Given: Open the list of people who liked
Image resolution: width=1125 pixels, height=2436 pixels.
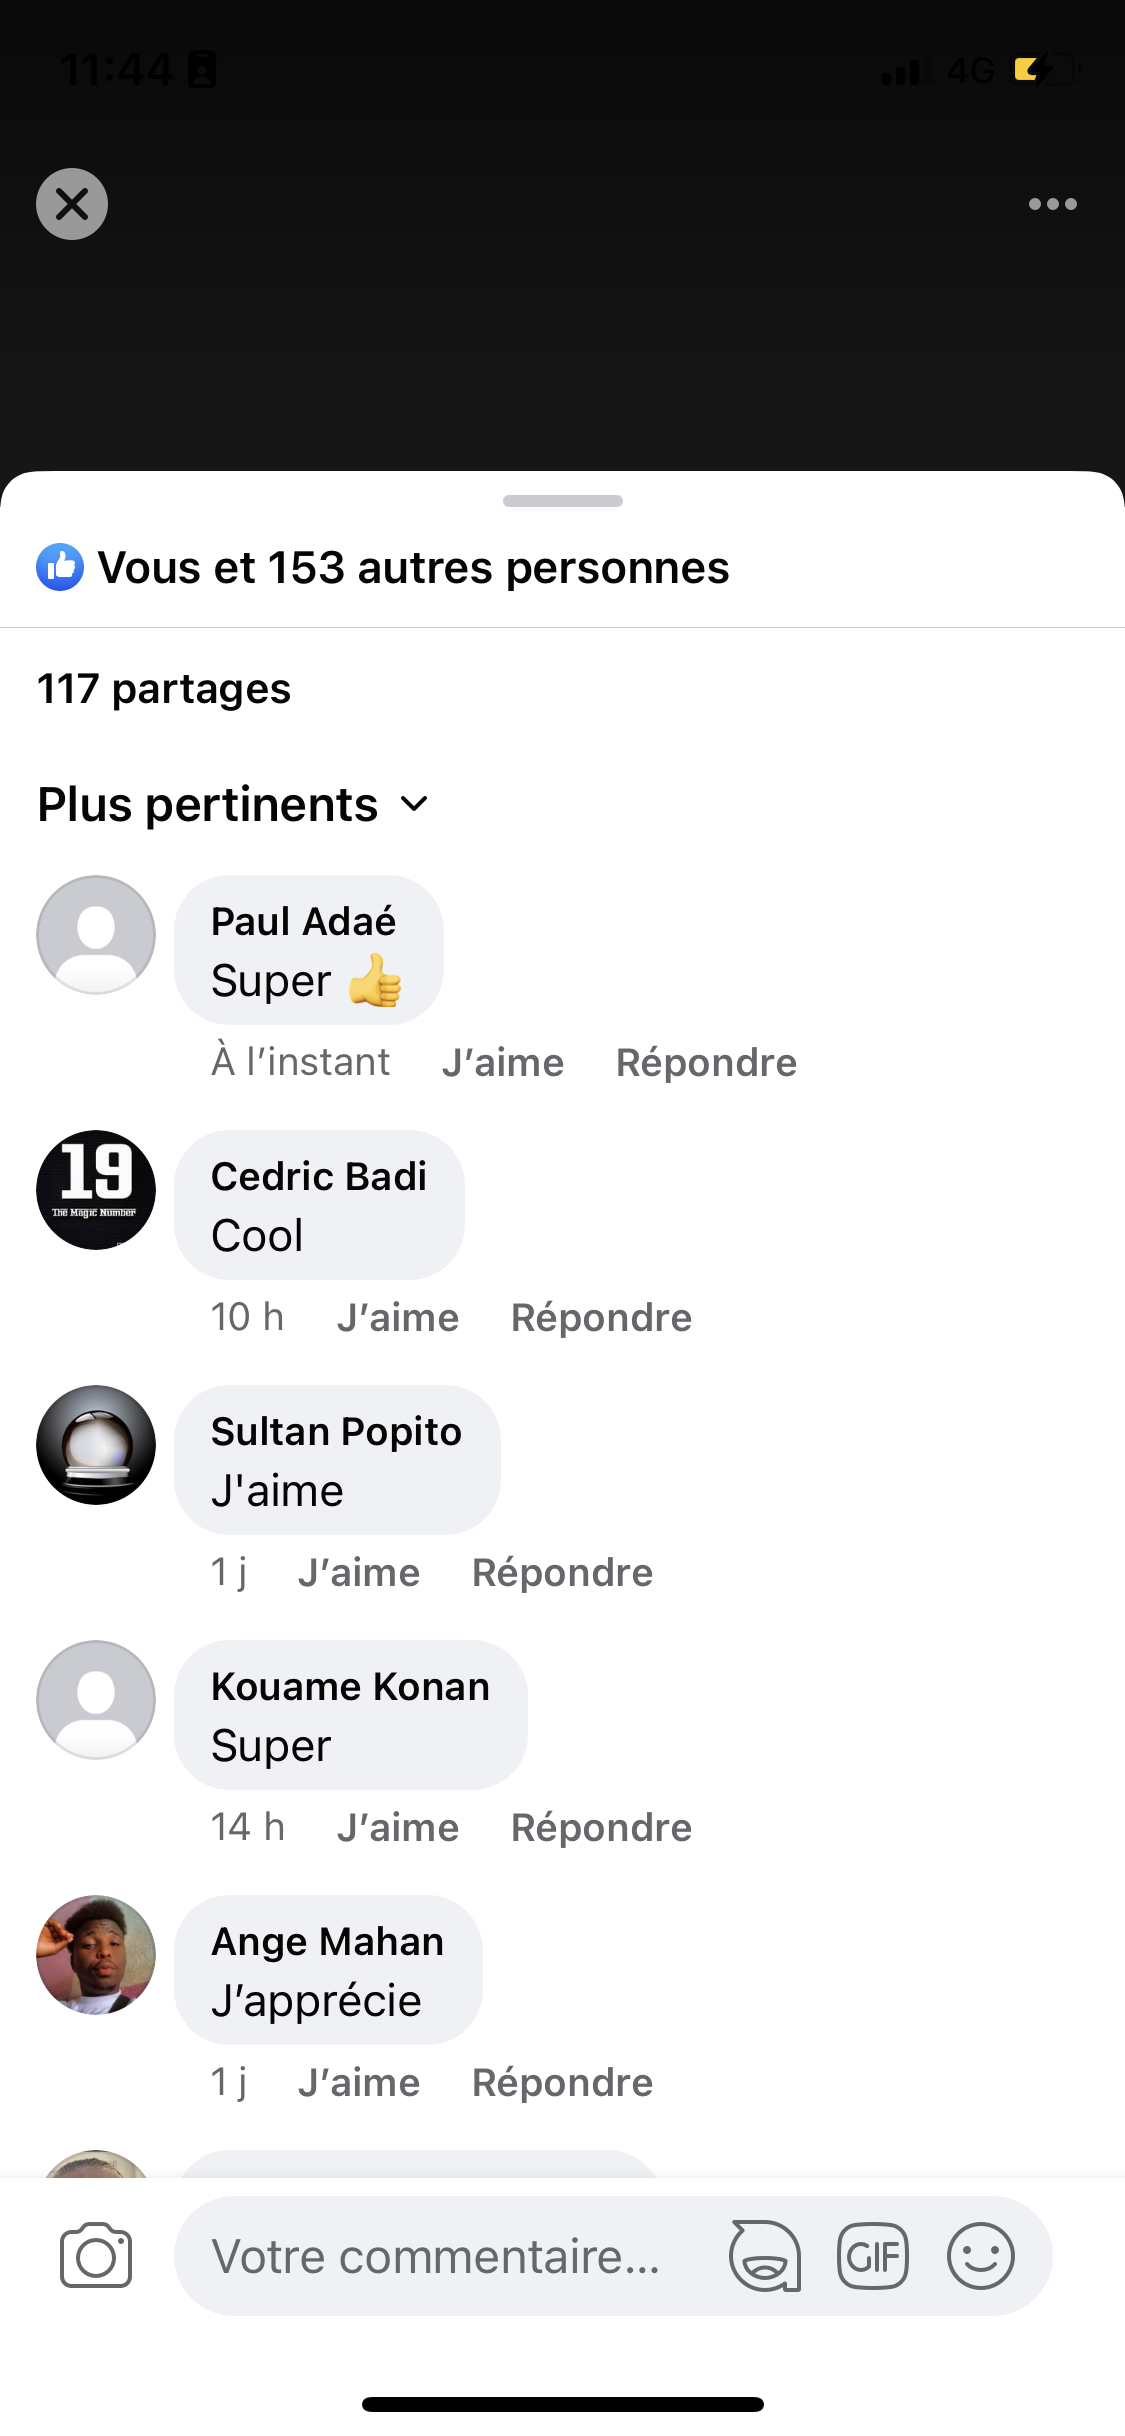Looking at the screenshot, I should [413, 568].
